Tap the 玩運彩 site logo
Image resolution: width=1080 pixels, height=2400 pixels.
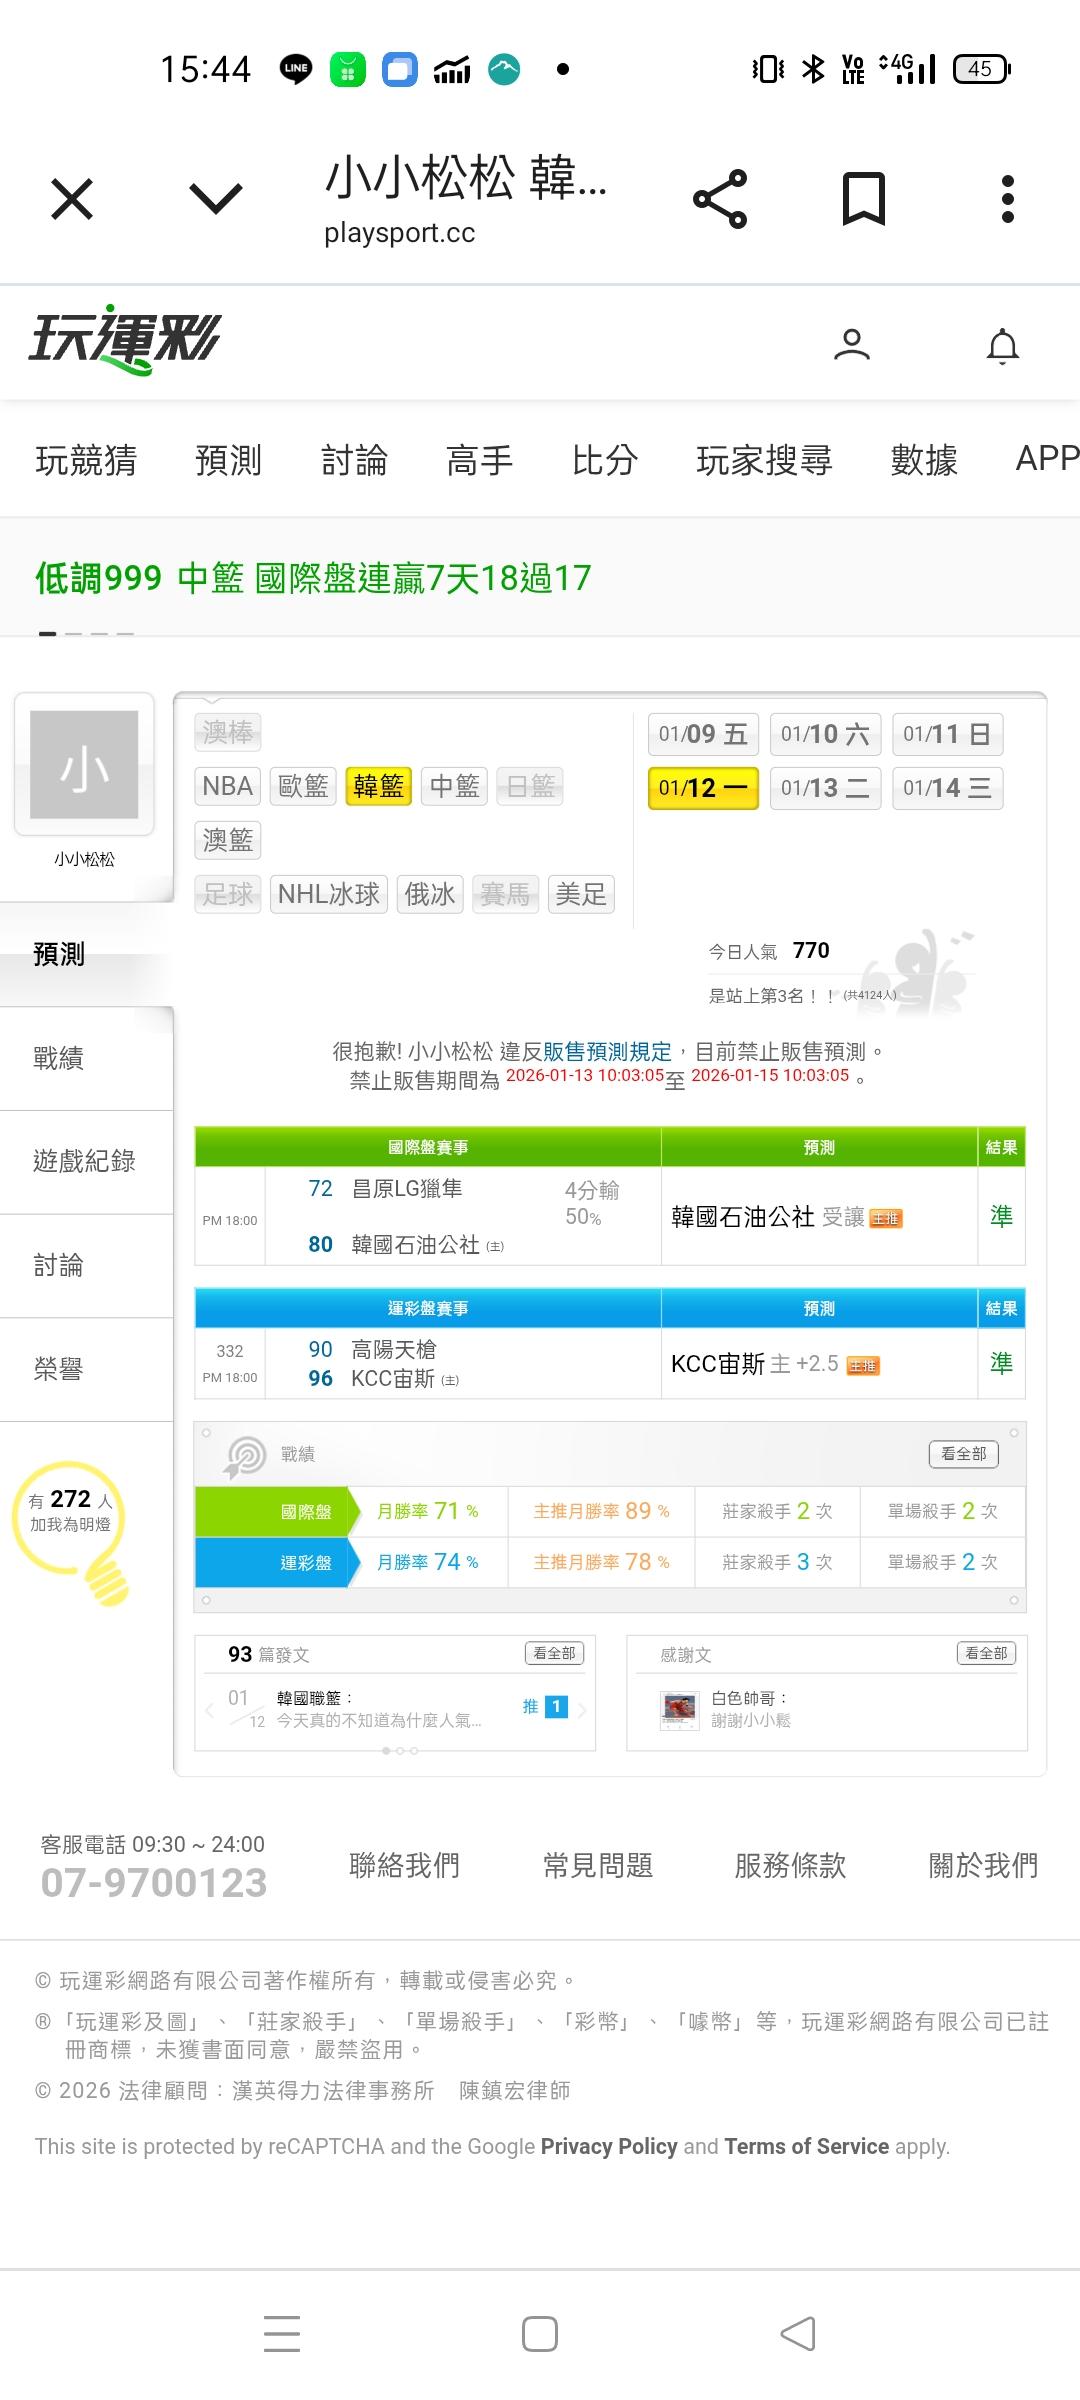point(125,340)
